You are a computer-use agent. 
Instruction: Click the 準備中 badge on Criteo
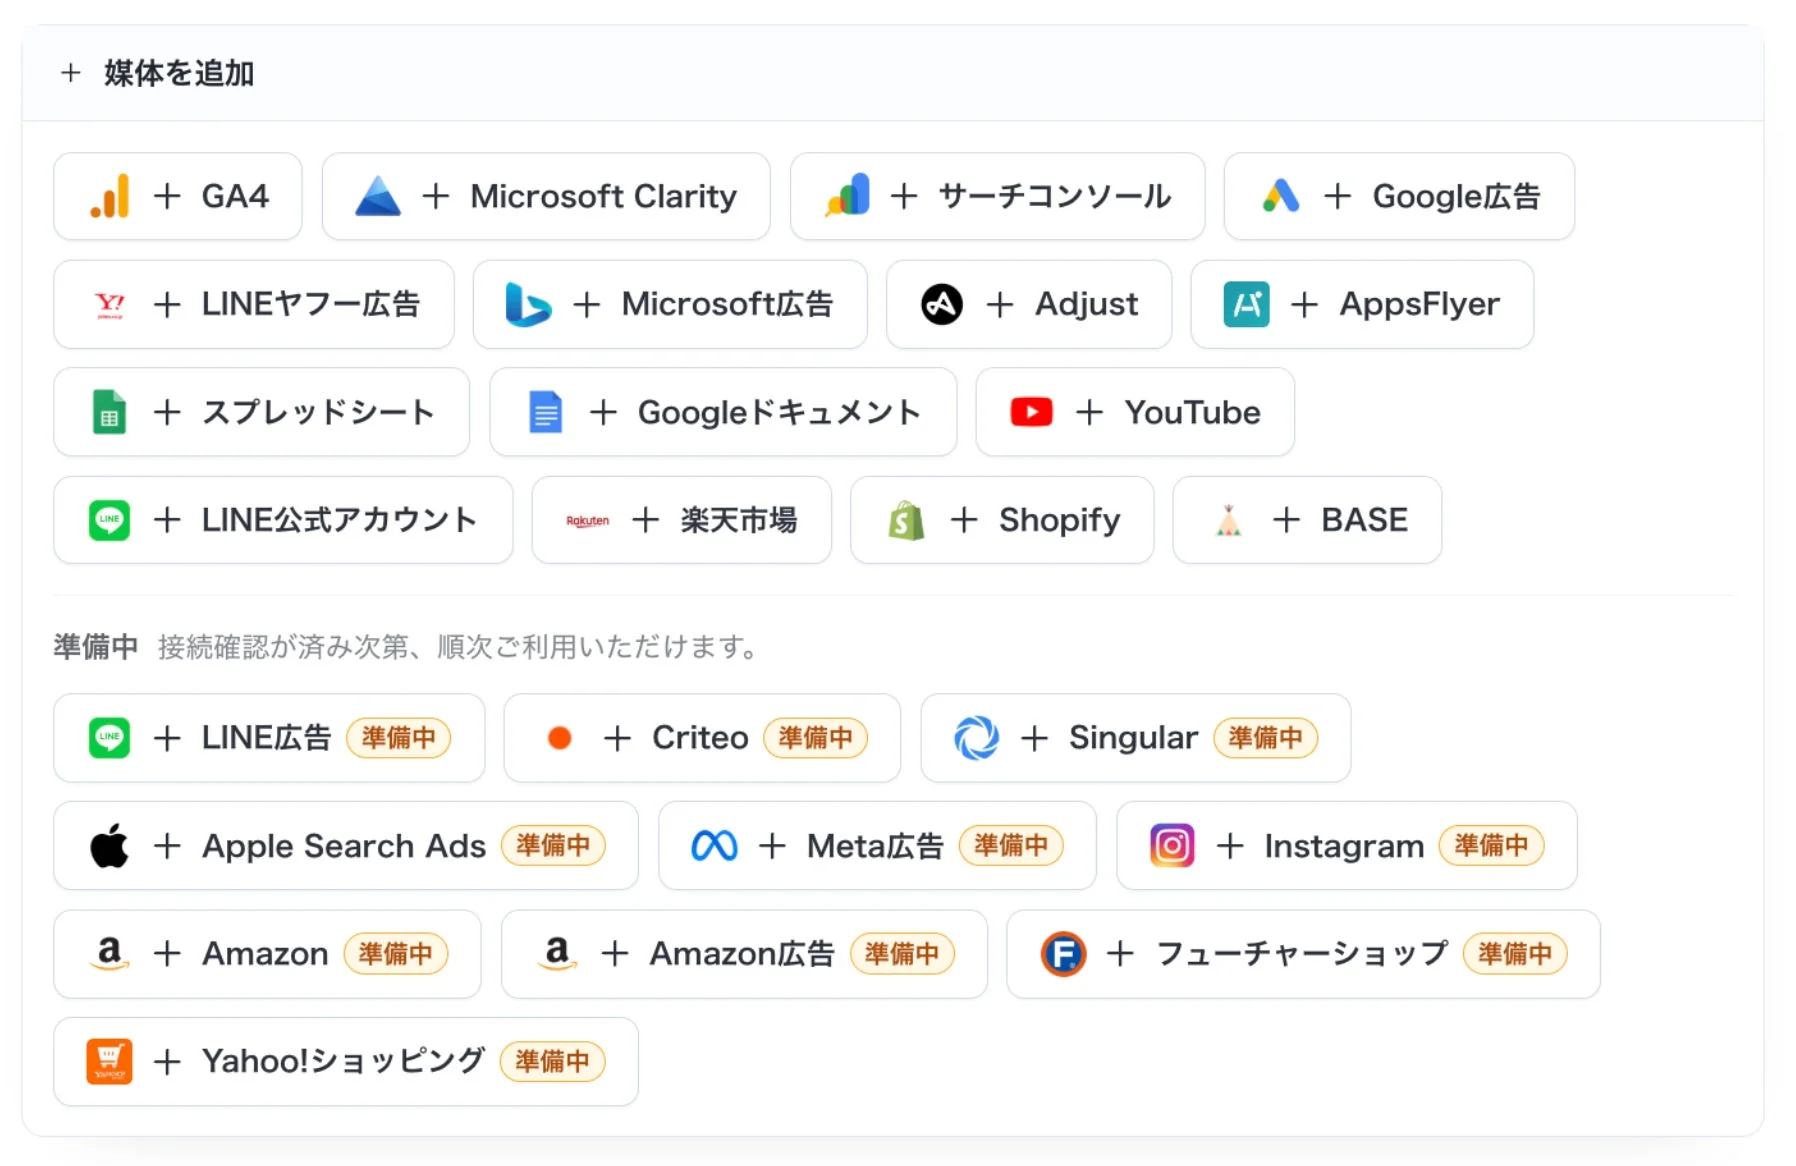(x=815, y=738)
